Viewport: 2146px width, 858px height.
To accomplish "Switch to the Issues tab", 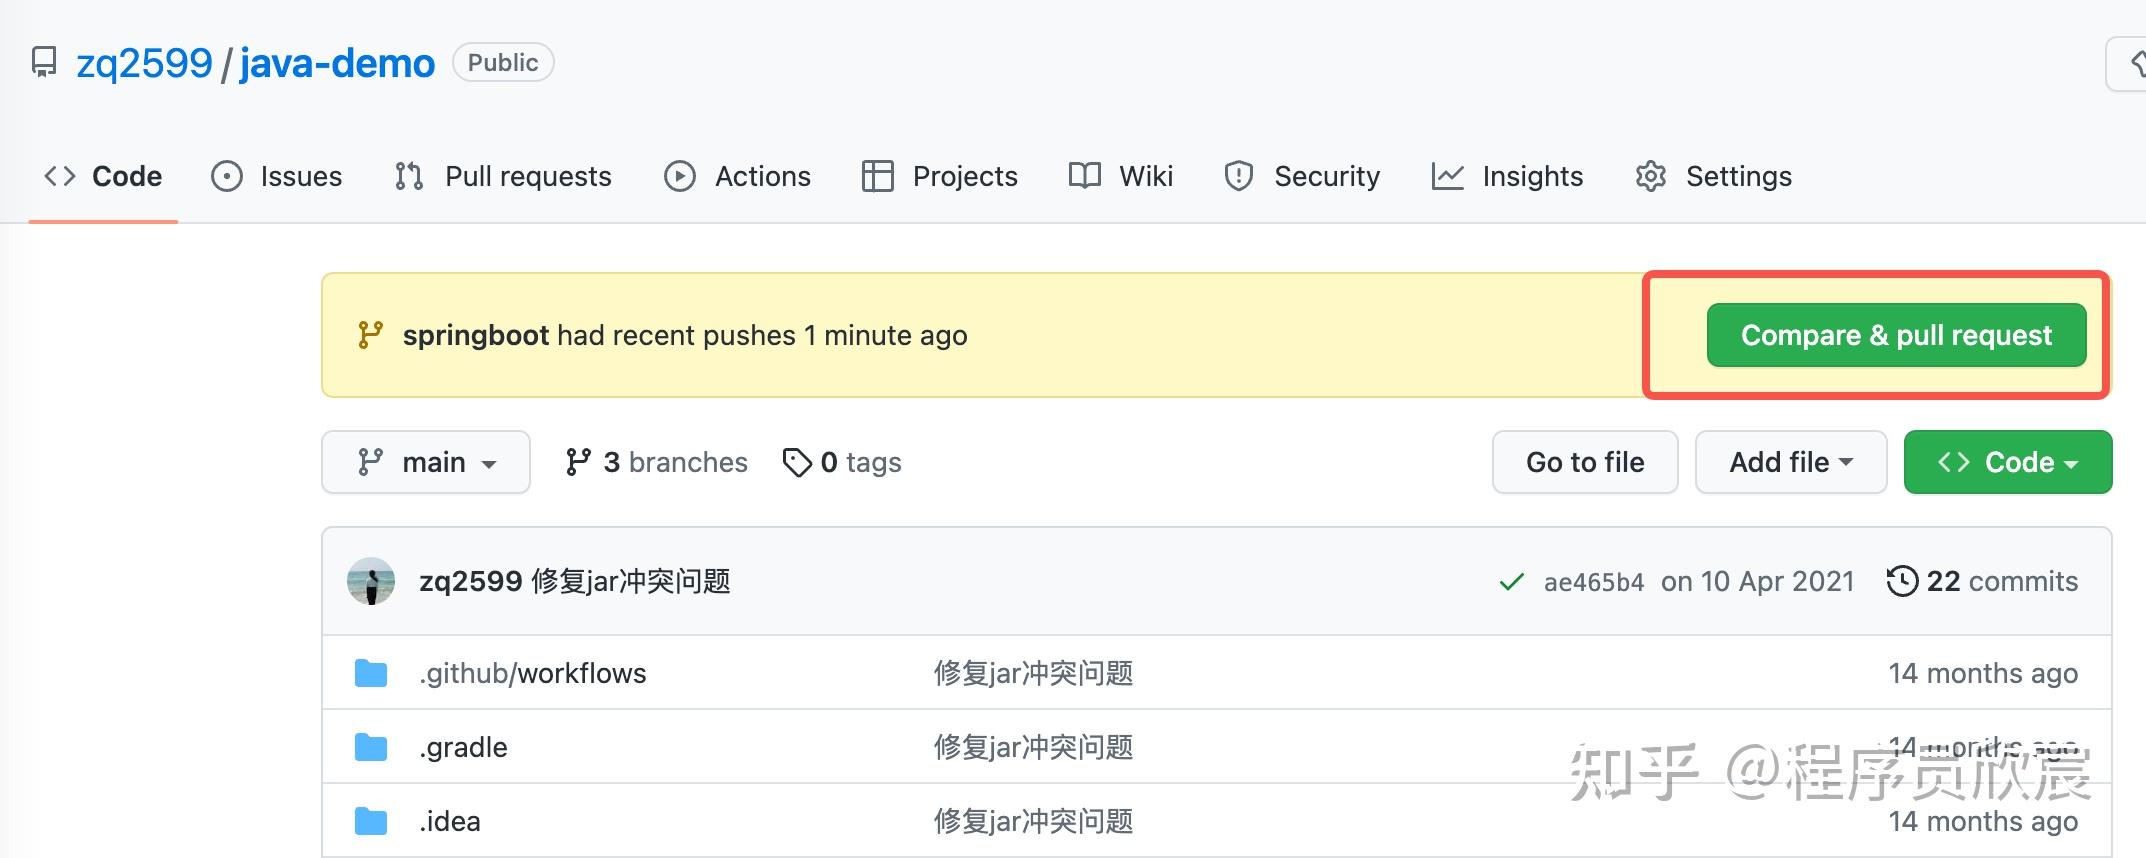I will [x=277, y=177].
